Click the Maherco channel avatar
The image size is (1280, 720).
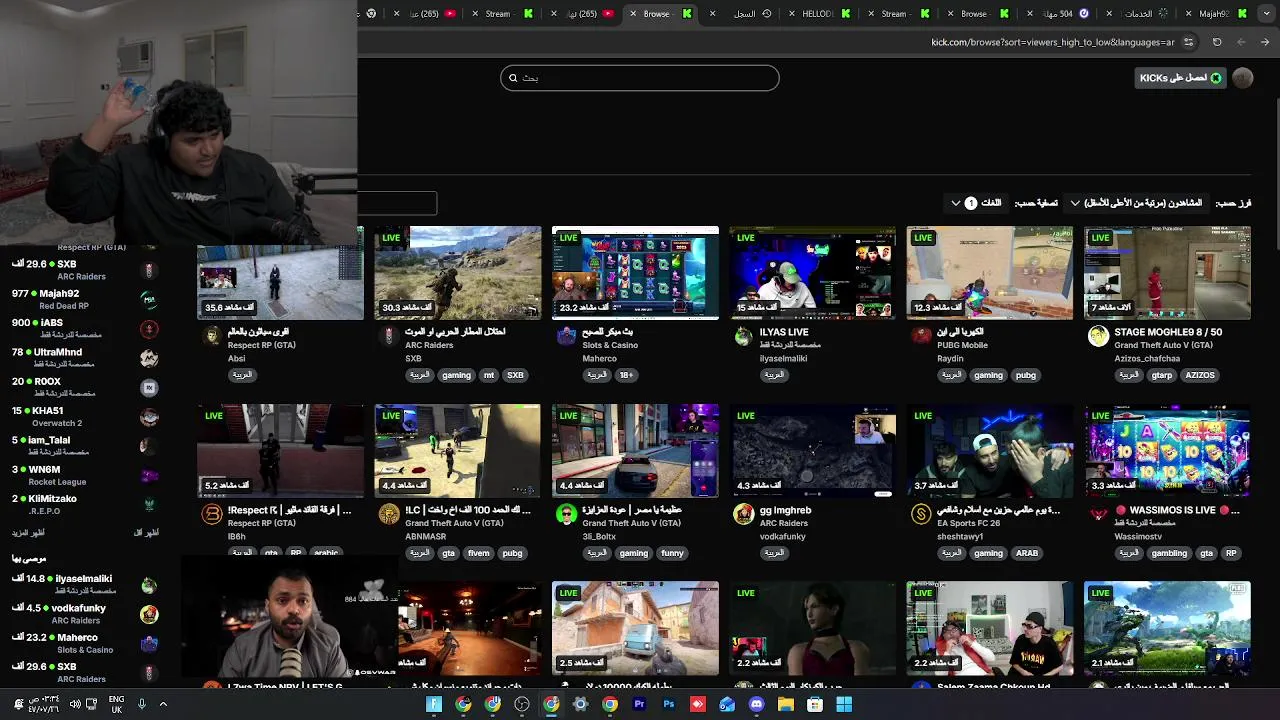(566, 336)
